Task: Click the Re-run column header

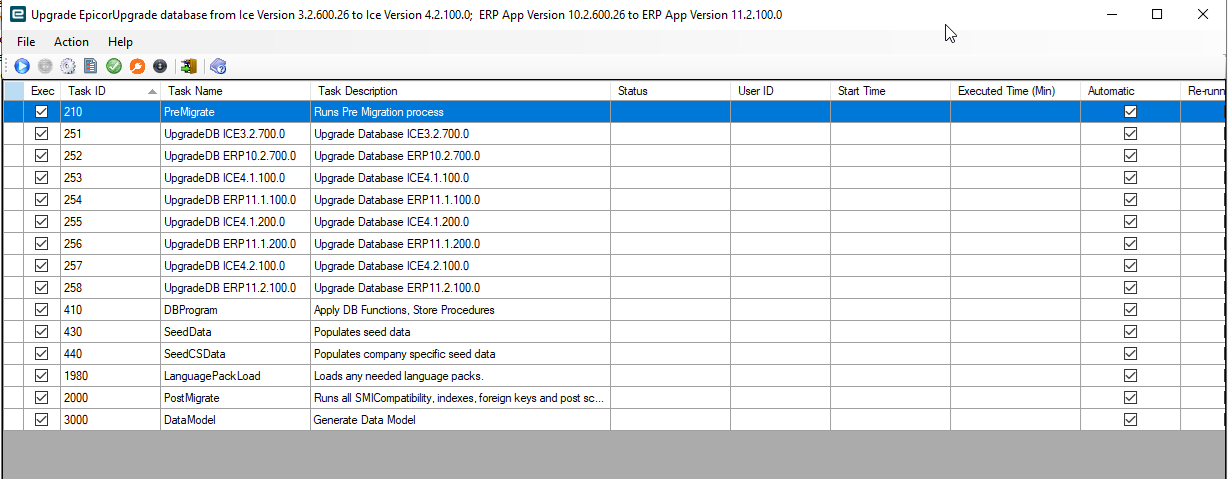Action: (x=1204, y=91)
